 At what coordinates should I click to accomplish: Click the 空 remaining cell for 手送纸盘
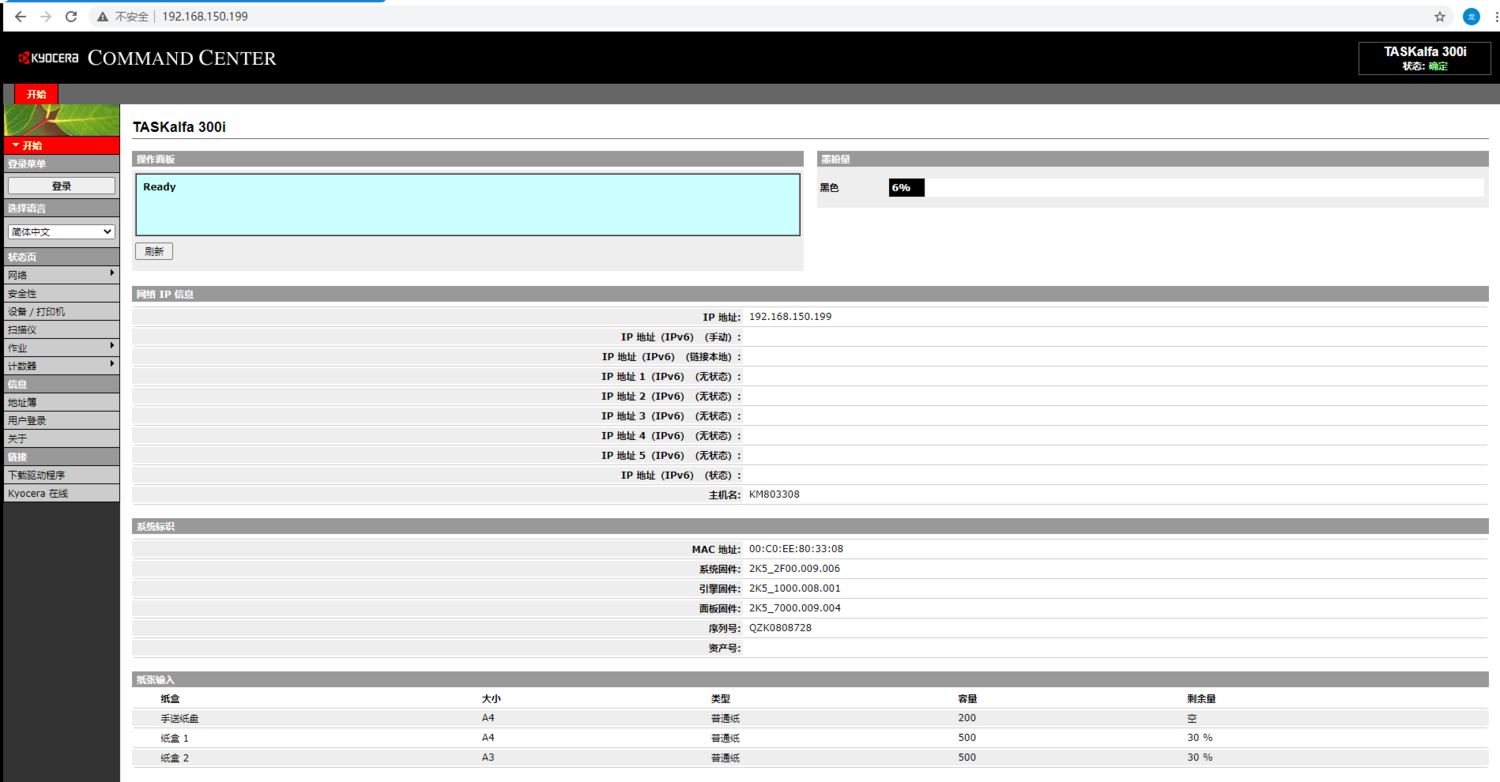pos(1192,718)
